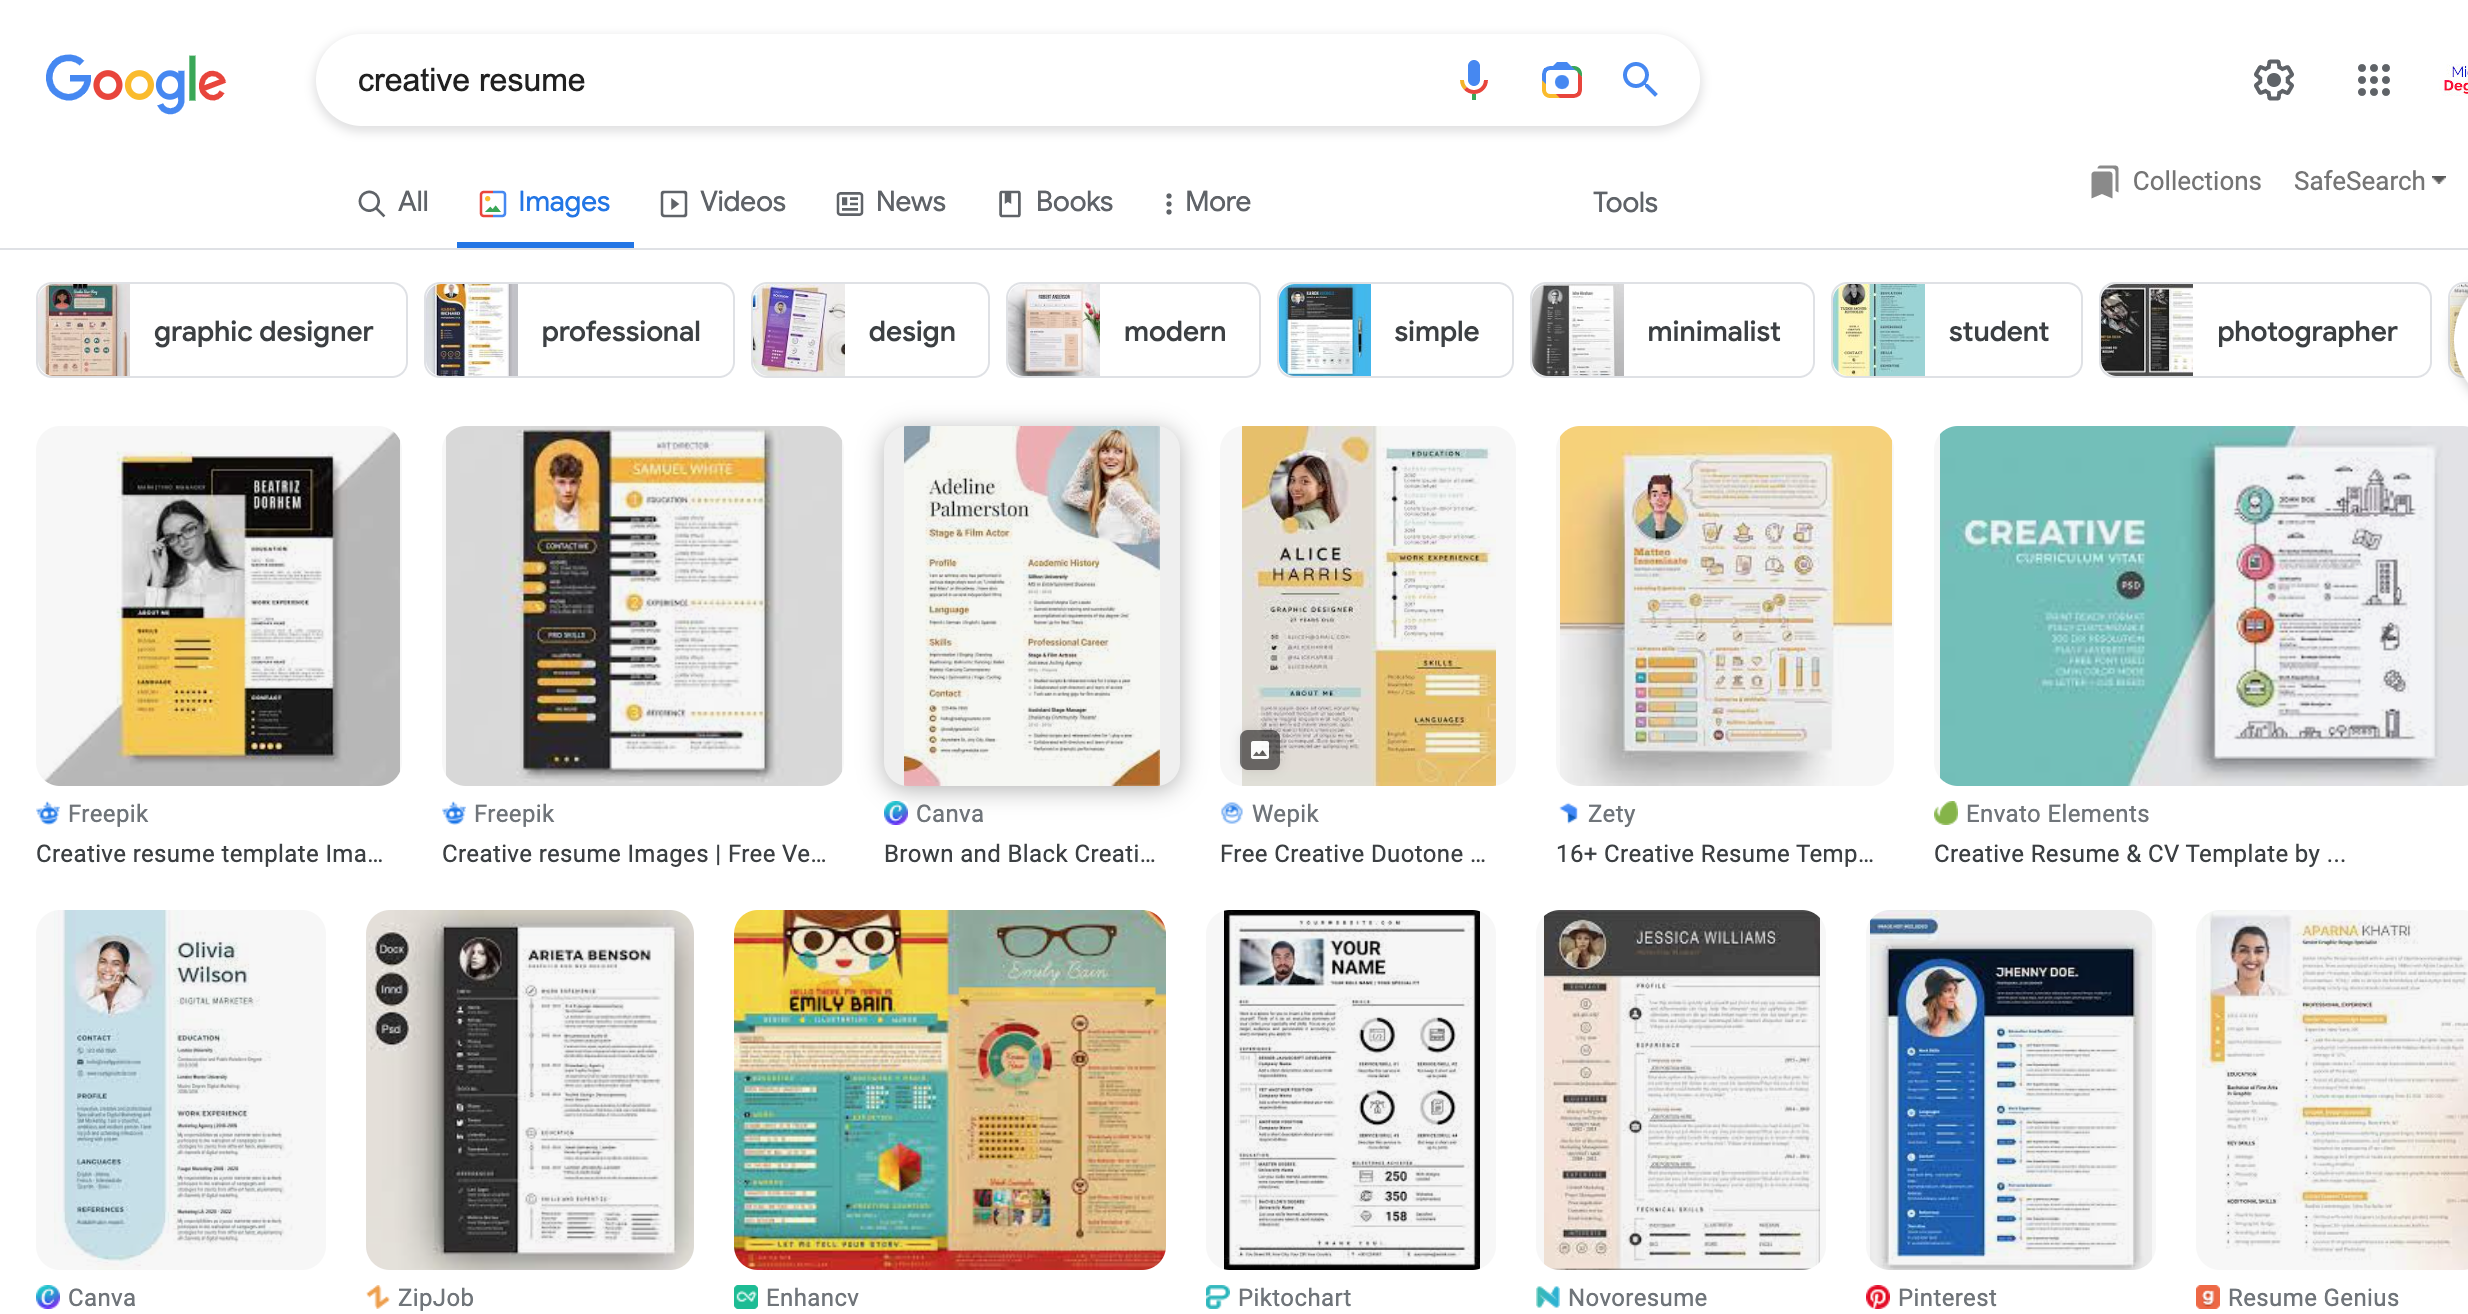Open the settings gear icon

[2273, 80]
